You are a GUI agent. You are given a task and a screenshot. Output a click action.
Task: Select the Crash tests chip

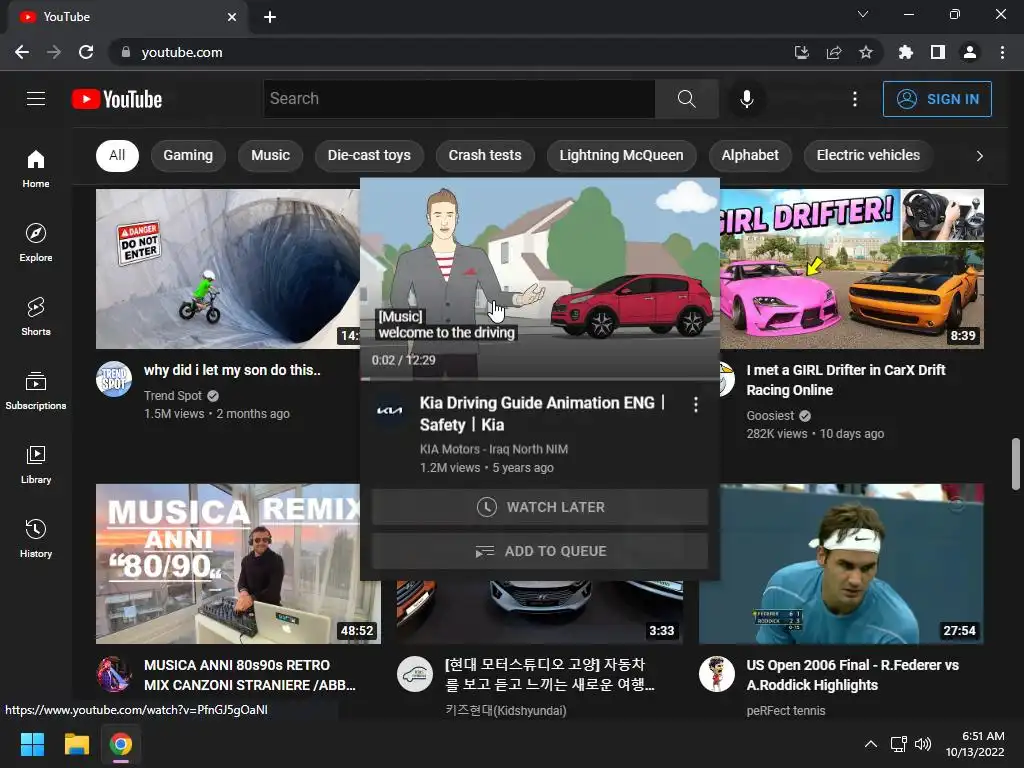tap(485, 155)
